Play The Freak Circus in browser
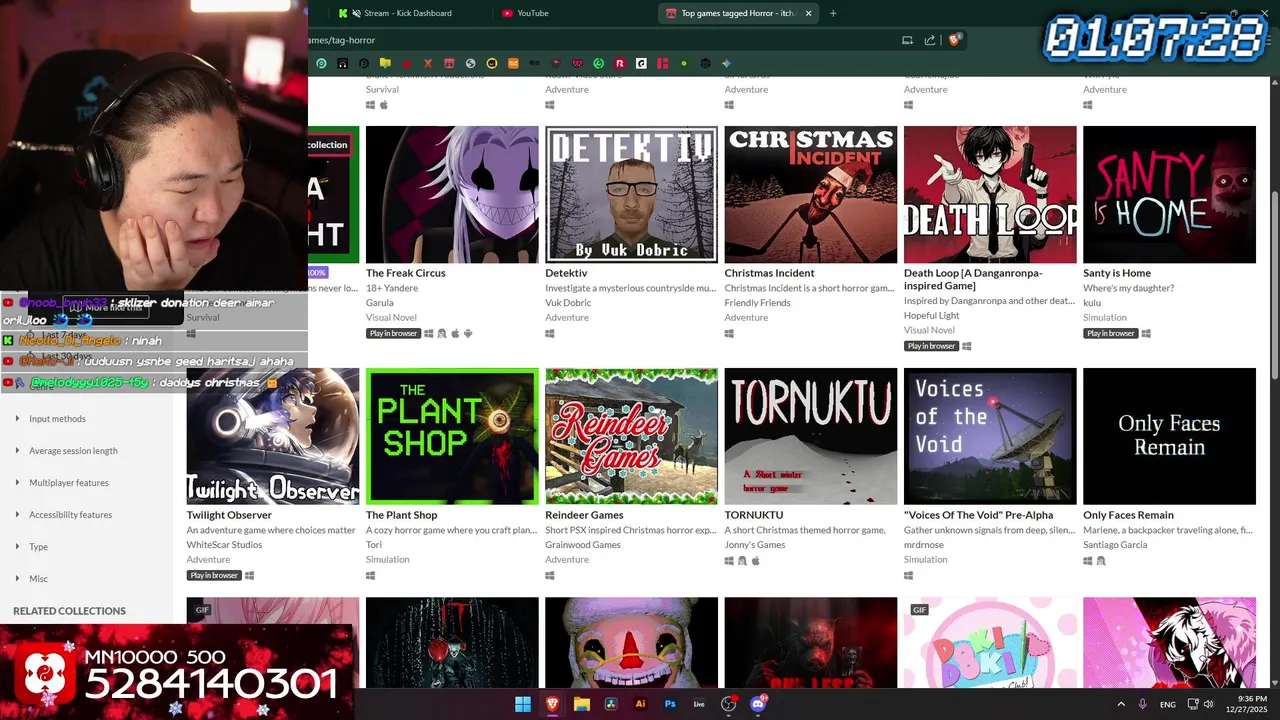This screenshot has height=720, width=1280. (x=393, y=333)
